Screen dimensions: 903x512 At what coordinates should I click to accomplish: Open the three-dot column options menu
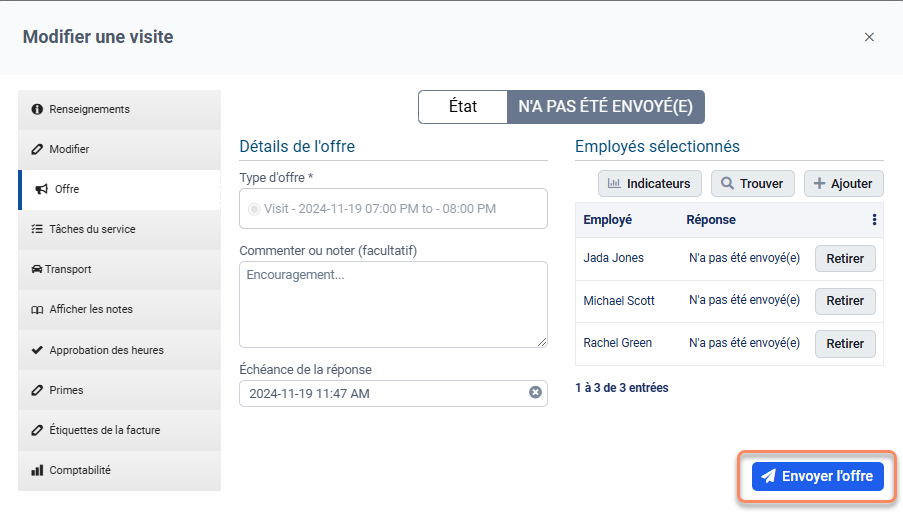(874, 220)
